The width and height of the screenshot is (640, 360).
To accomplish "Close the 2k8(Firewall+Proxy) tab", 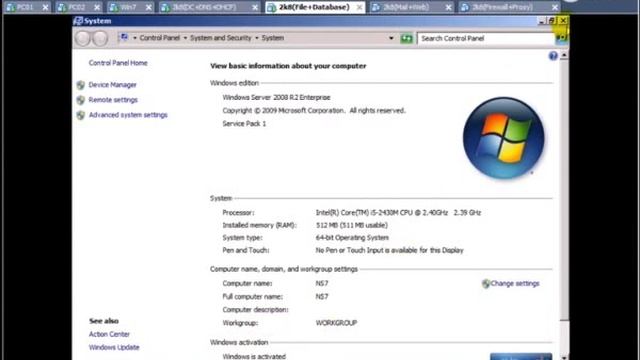I will click(x=555, y=7).
